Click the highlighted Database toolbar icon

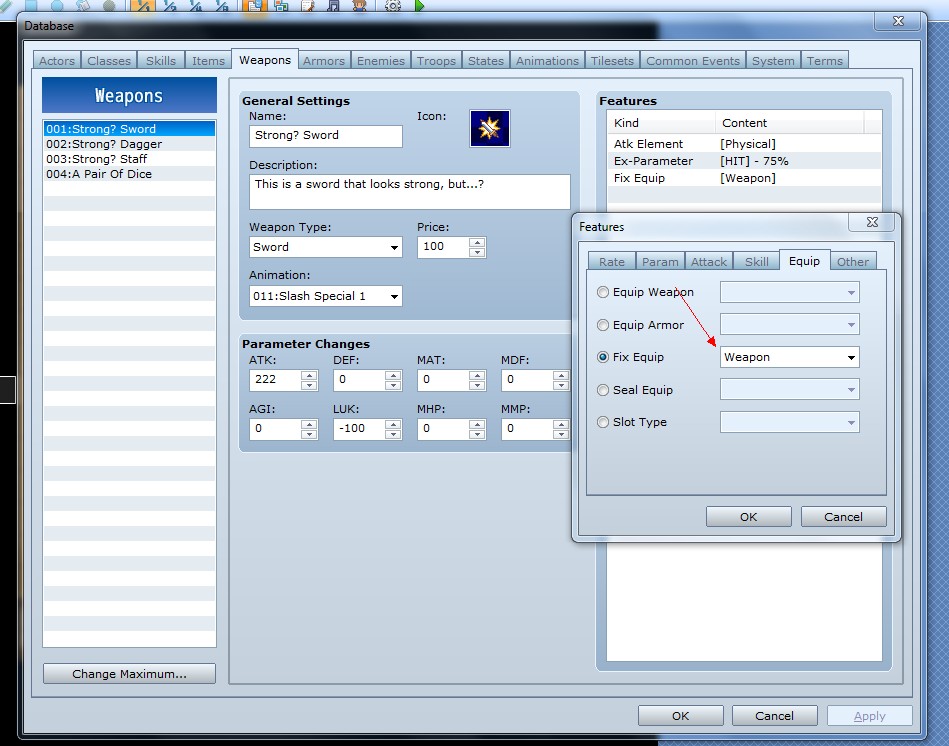pyautogui.click(x=255, y=5)
